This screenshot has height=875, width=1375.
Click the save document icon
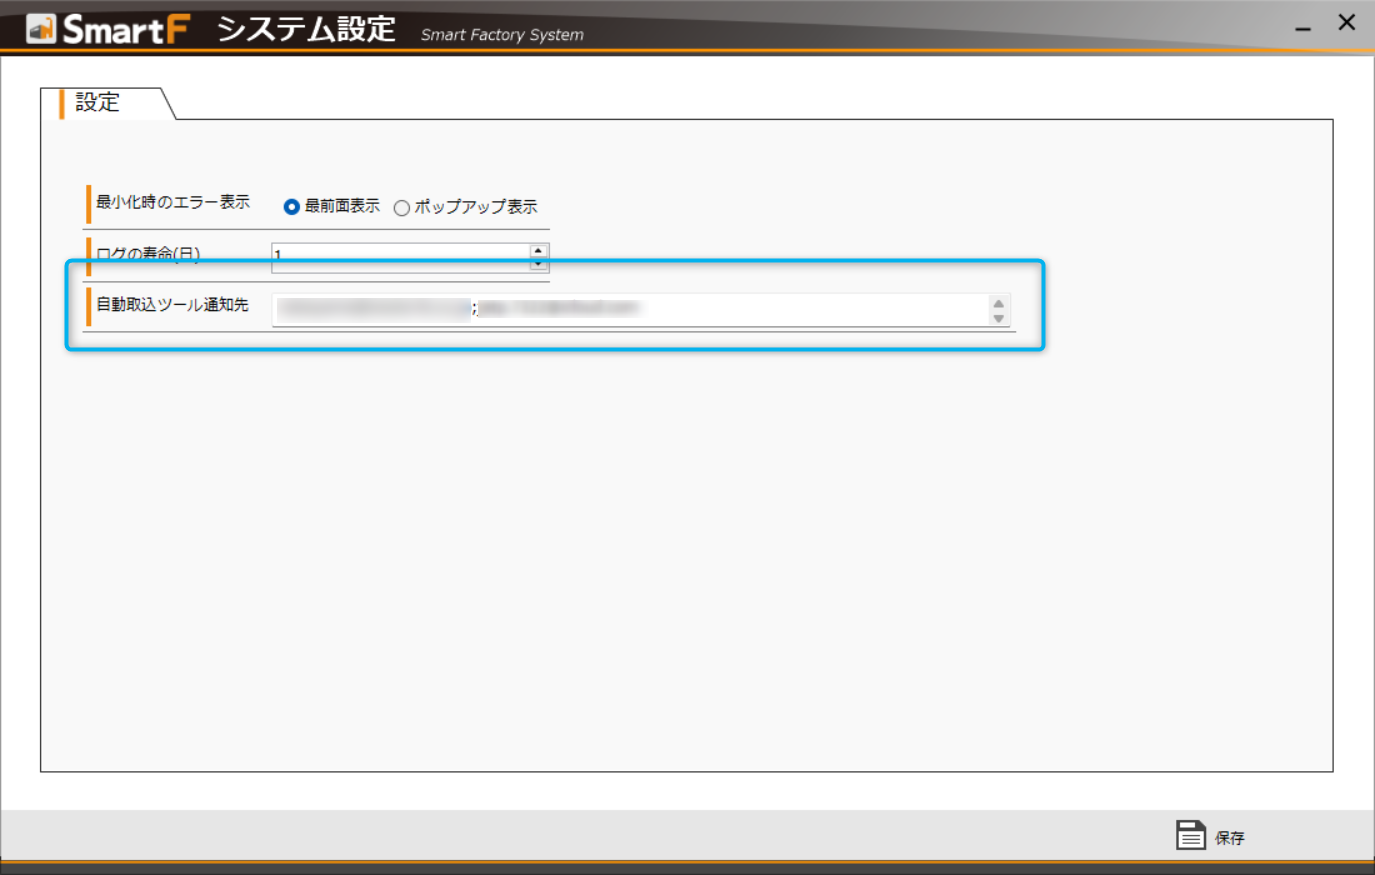pos(1190,835)
